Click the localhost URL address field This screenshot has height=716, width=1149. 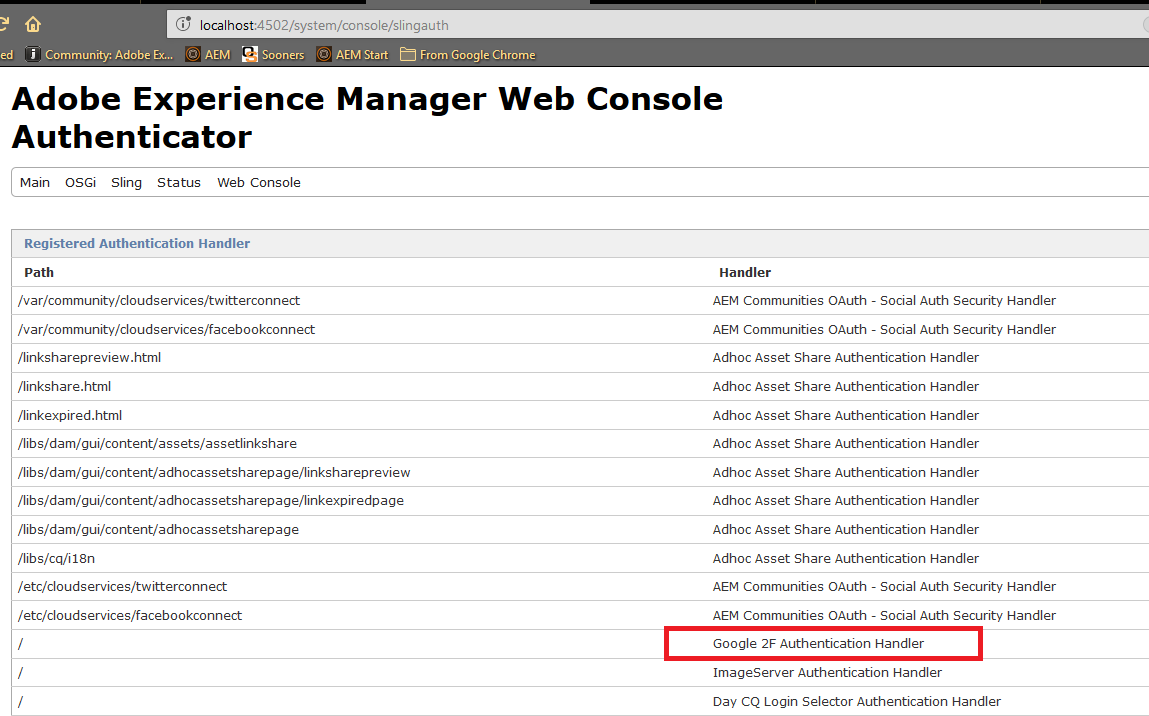600,24
